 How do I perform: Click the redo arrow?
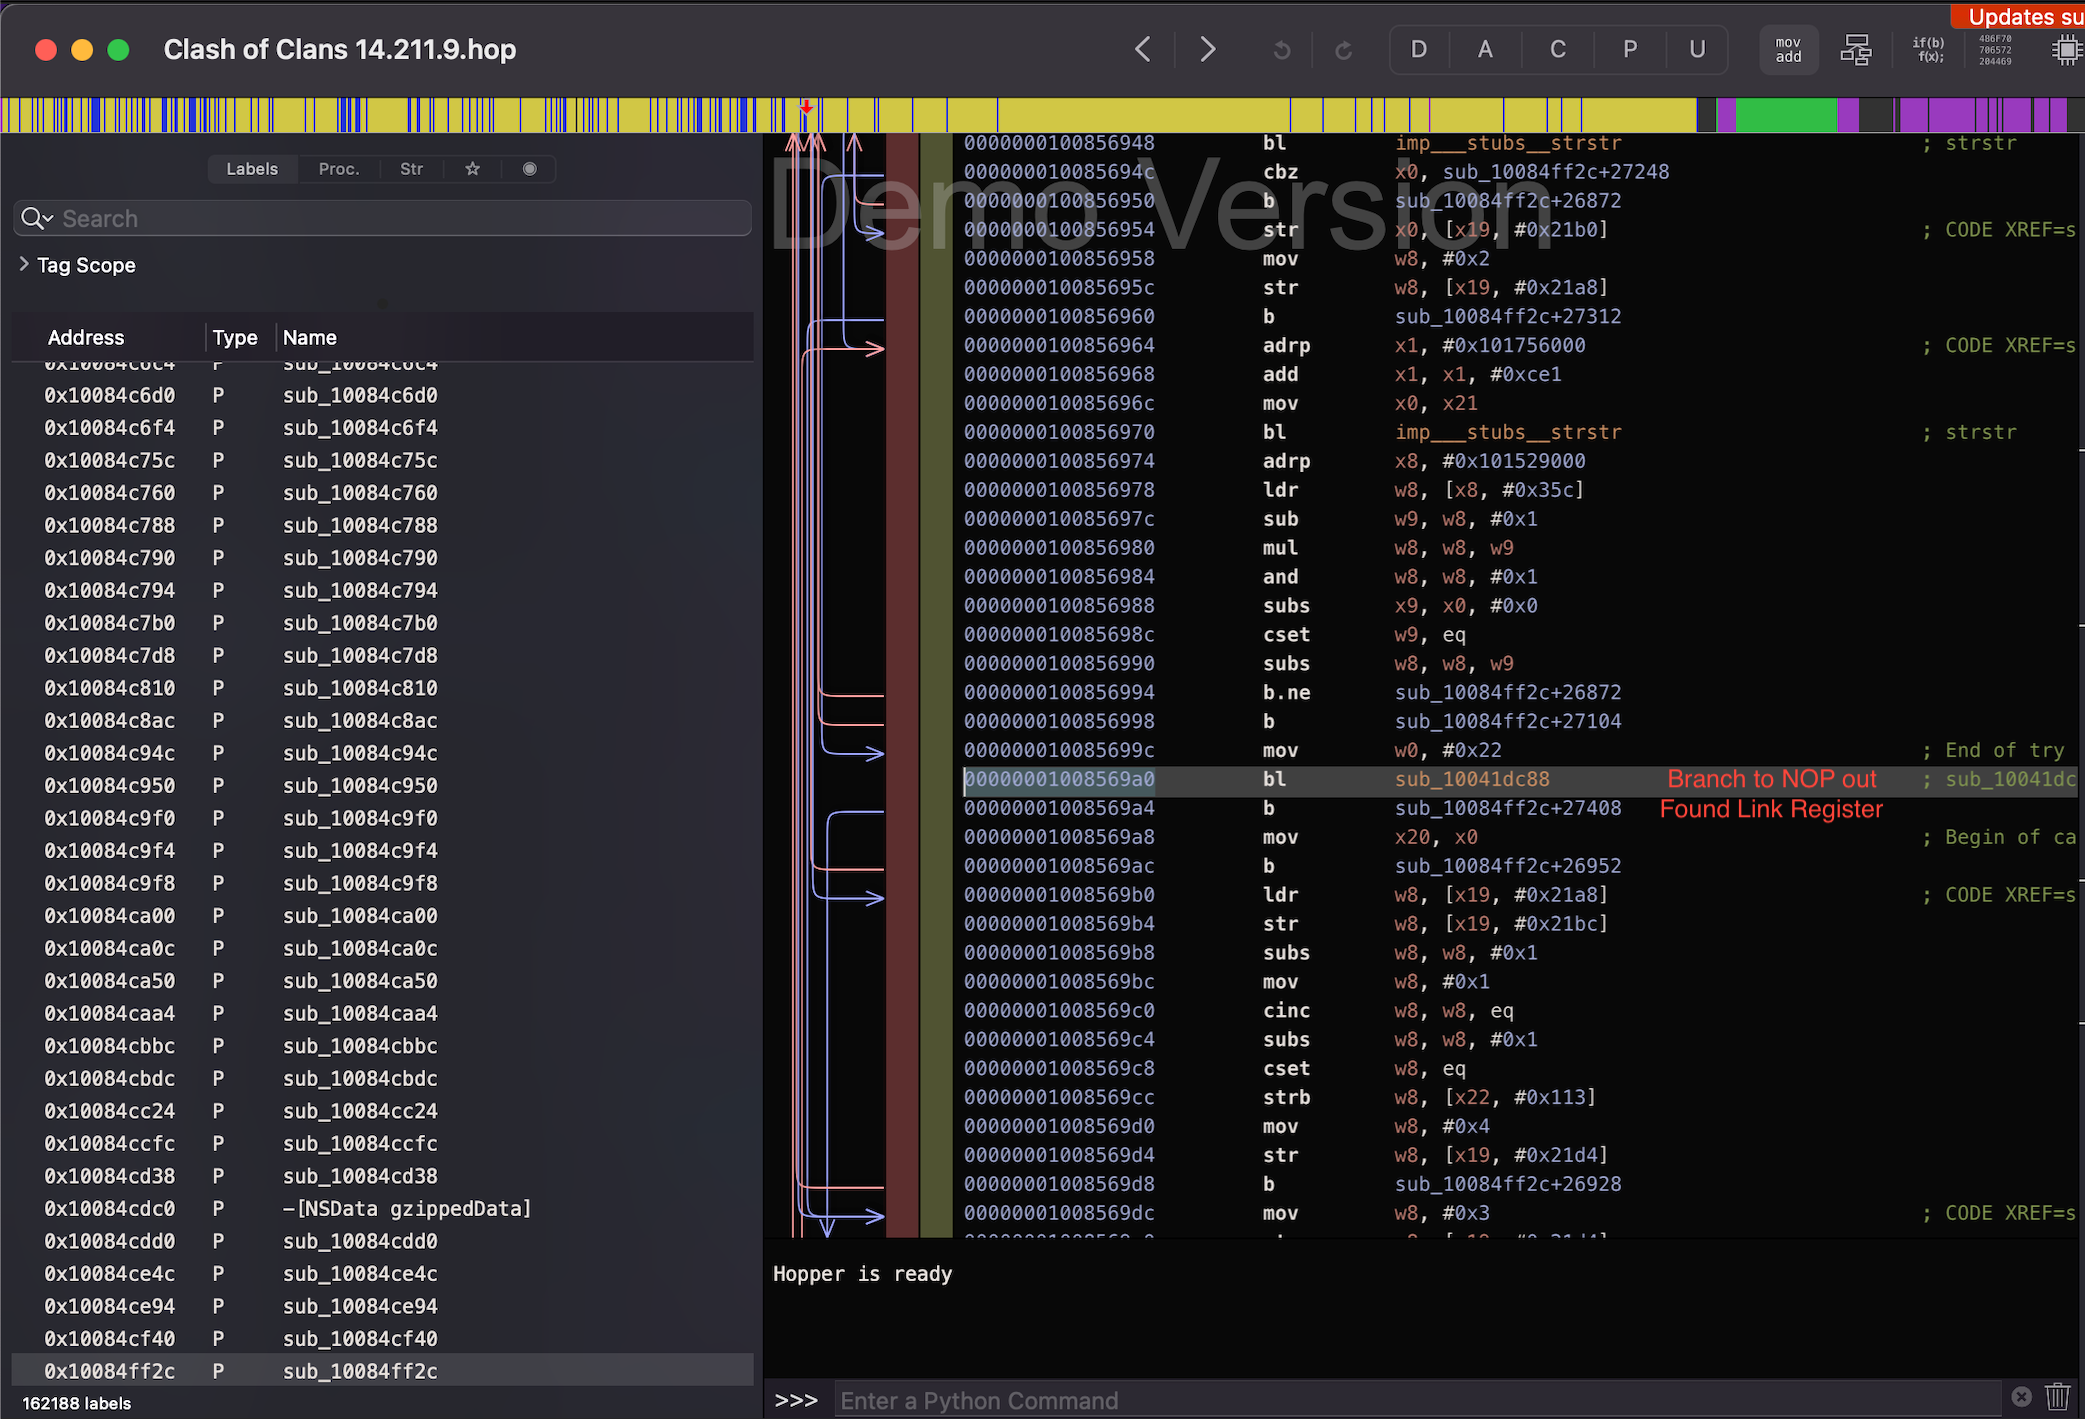[1344, 49]
